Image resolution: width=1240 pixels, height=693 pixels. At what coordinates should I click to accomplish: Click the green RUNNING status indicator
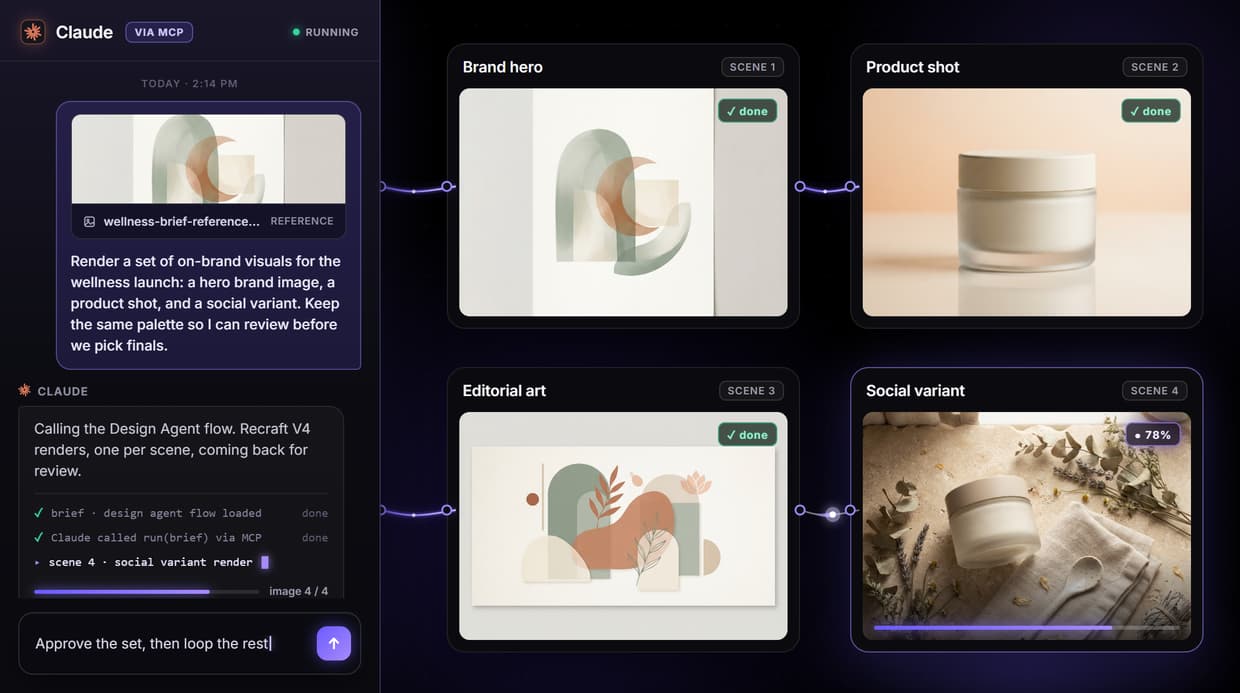pos(325,32)
